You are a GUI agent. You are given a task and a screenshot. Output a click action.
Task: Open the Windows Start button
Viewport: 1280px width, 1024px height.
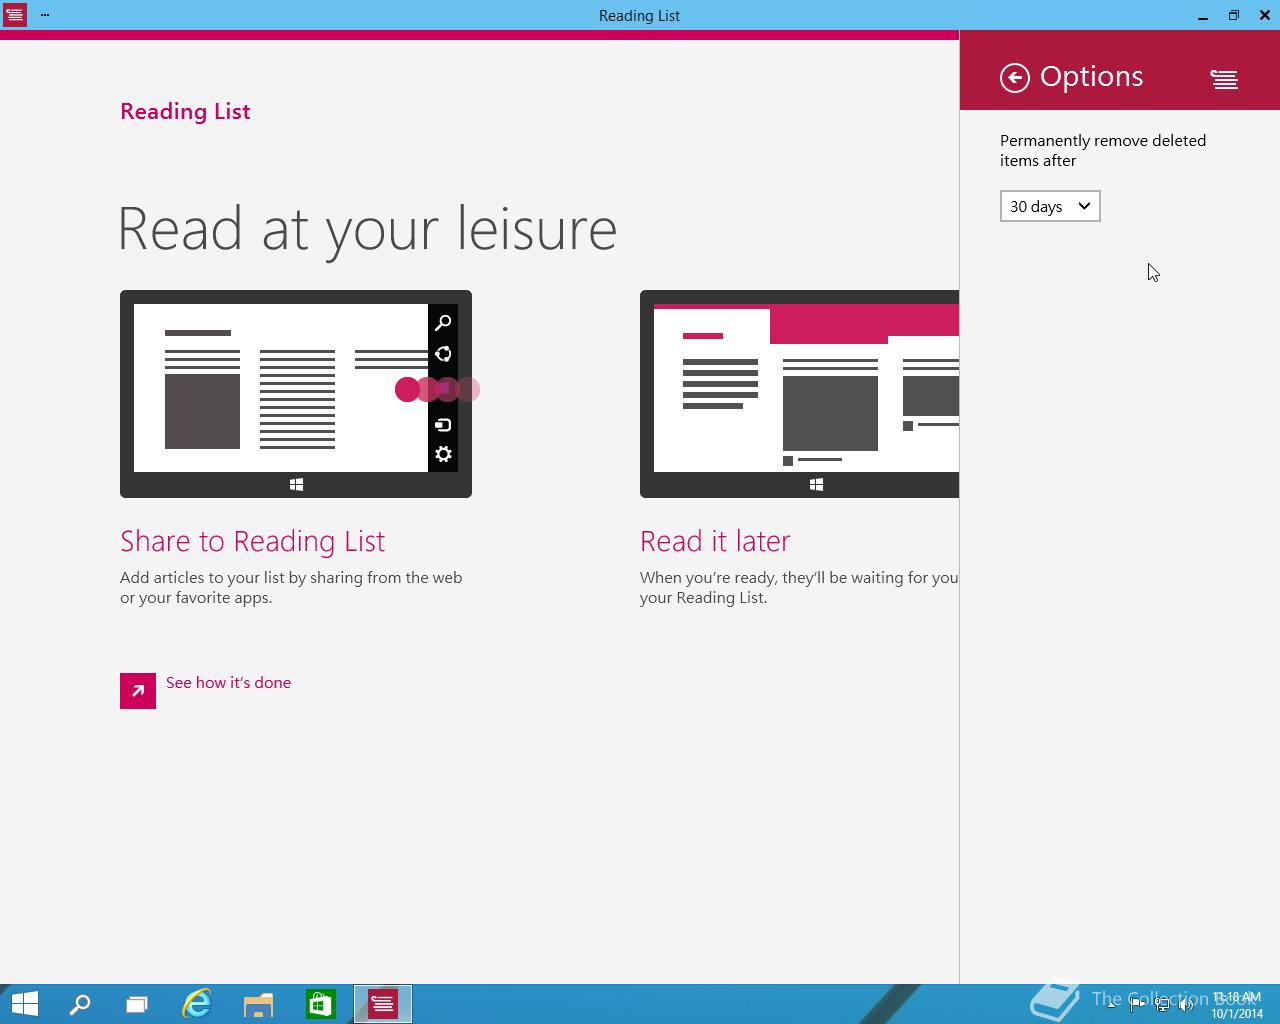click(24, 1004)
